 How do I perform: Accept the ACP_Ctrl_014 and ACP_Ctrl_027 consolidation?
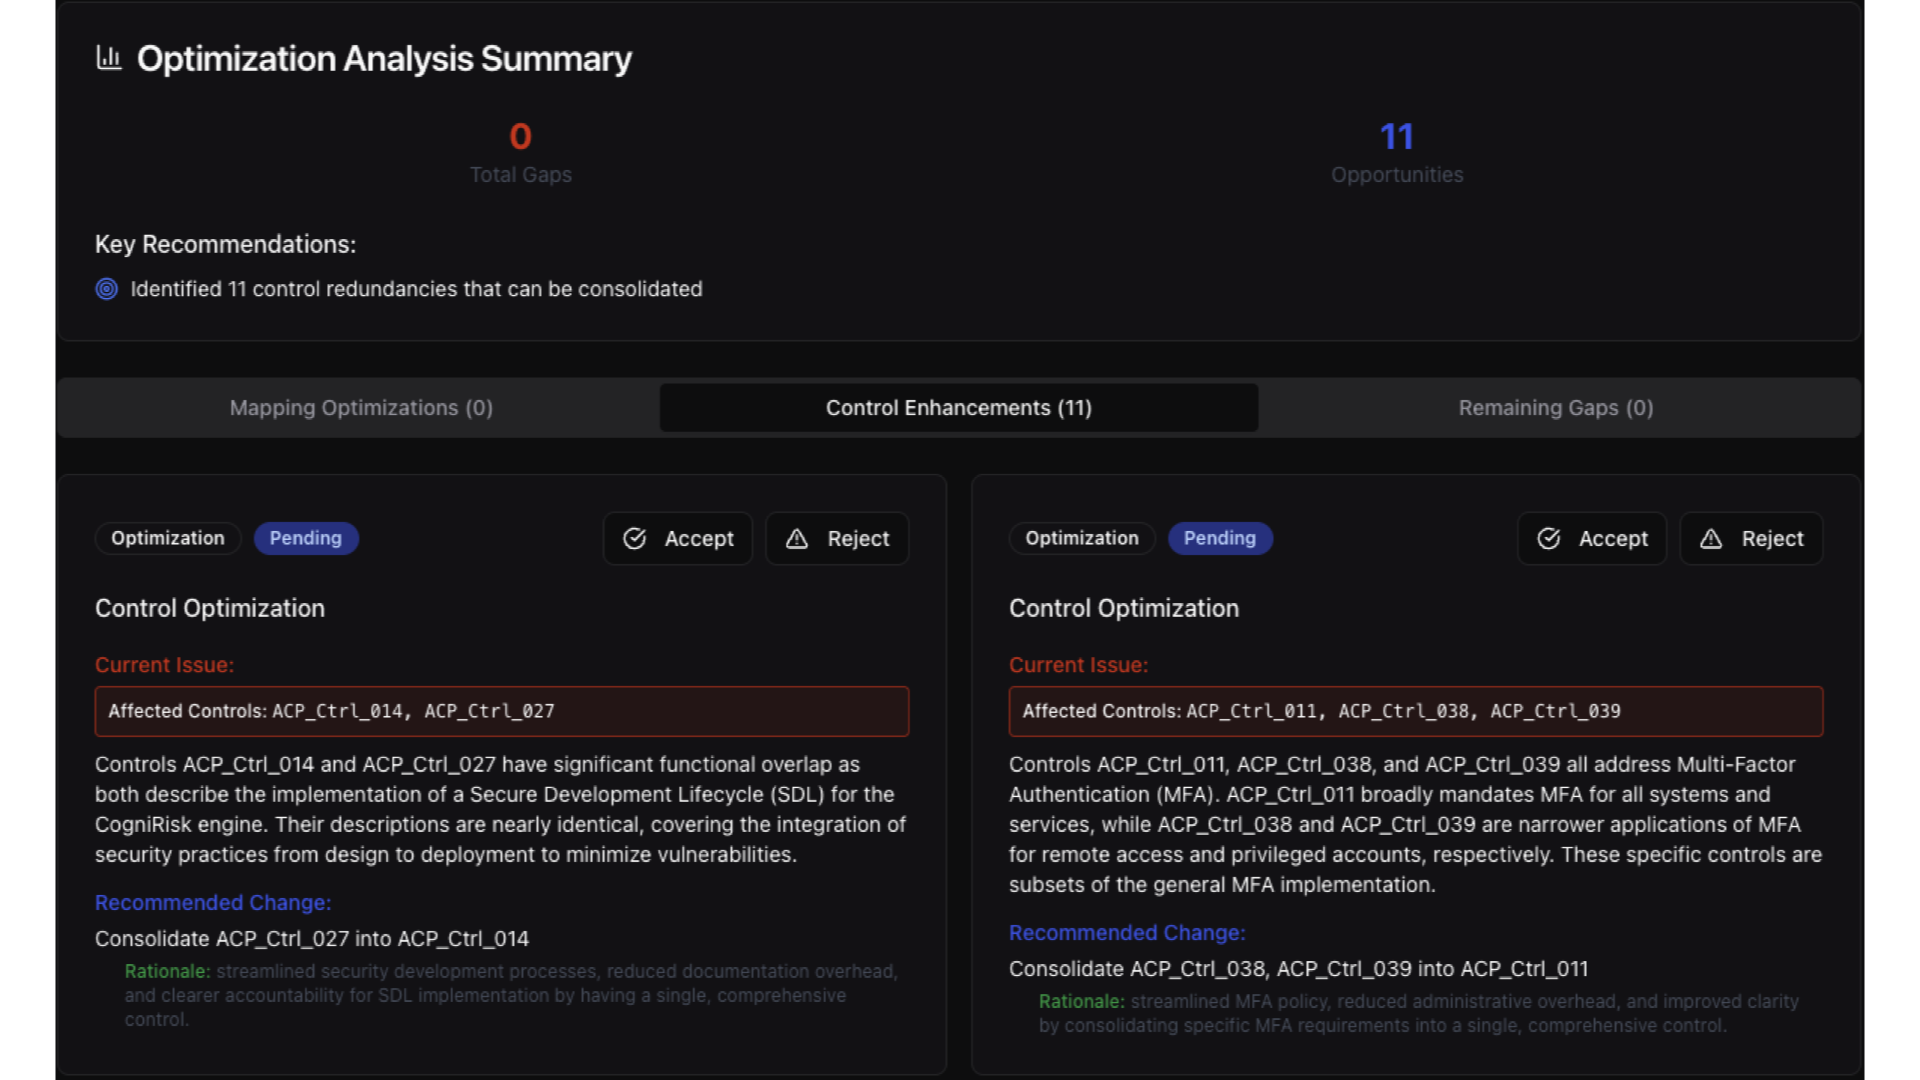[x=678, y=539]
